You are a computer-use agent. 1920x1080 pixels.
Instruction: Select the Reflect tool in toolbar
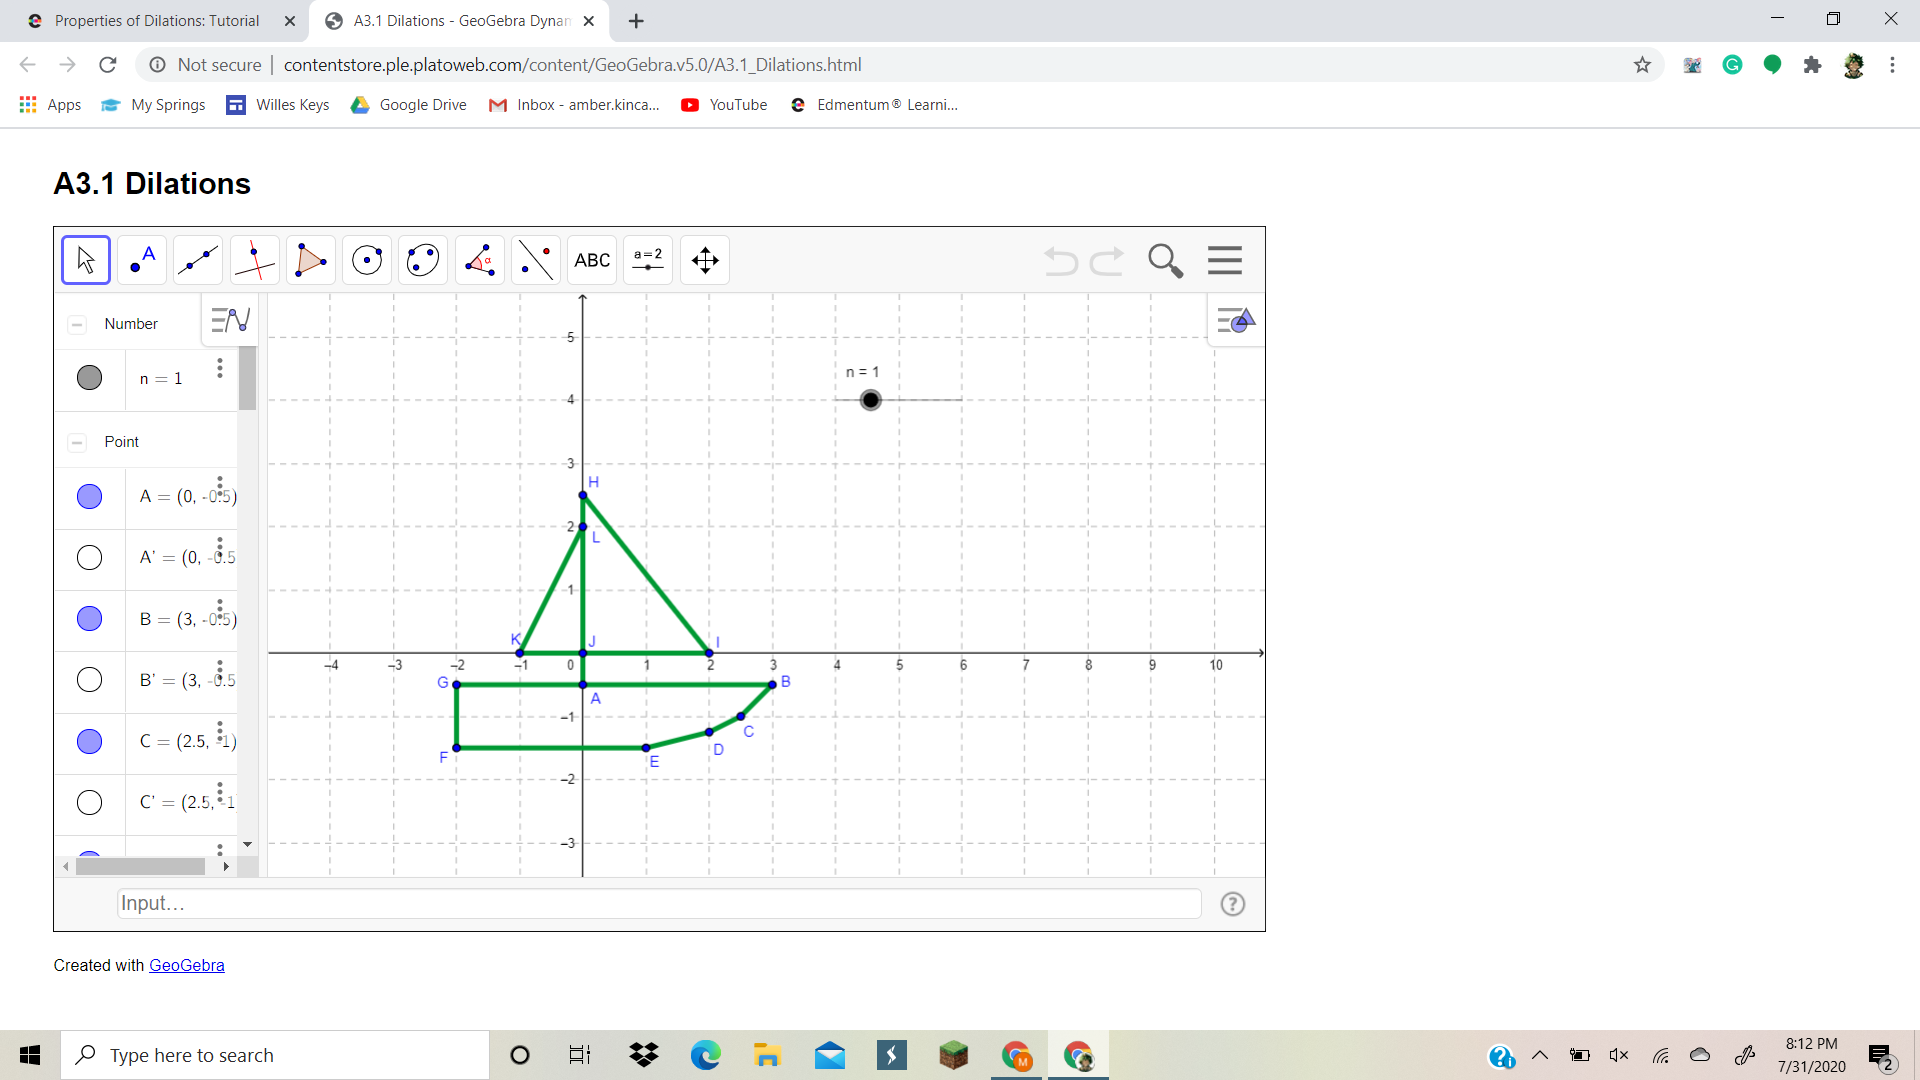534,260
